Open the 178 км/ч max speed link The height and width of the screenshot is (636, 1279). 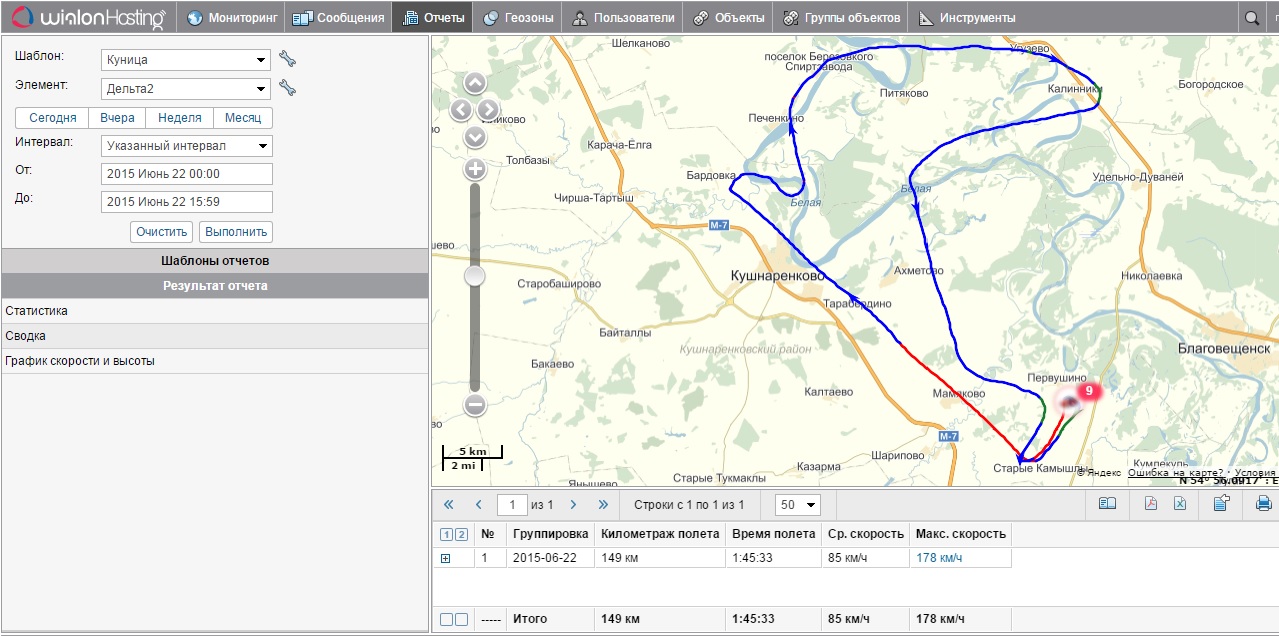tap(939, 558)
